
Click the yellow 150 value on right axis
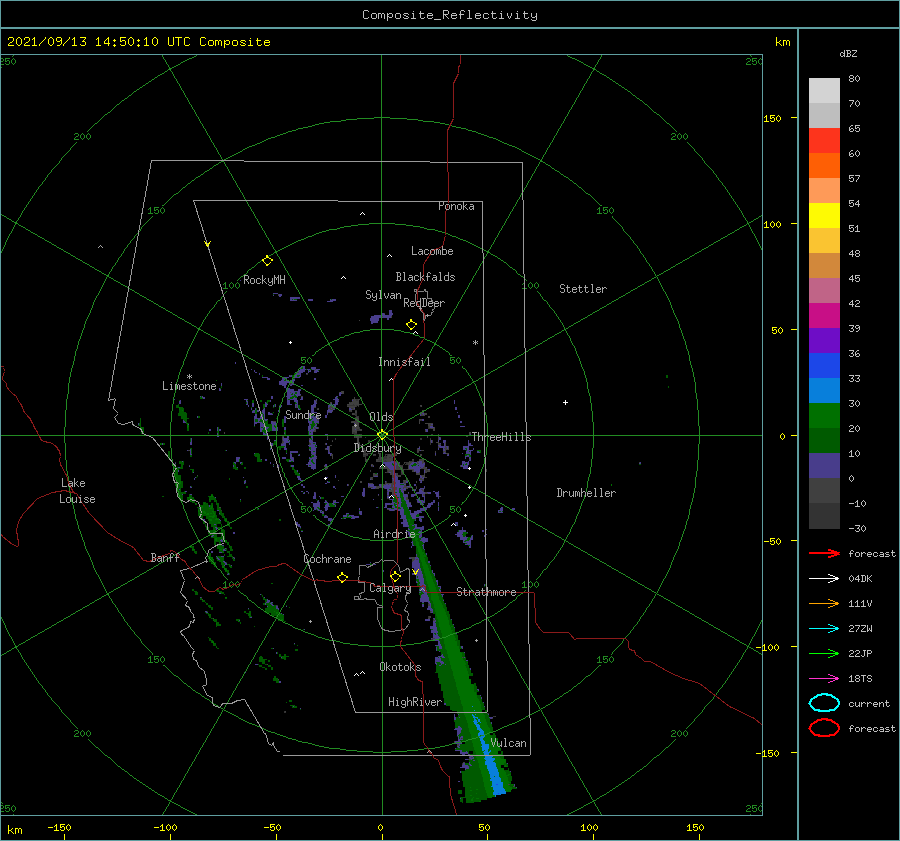point(772,118)
